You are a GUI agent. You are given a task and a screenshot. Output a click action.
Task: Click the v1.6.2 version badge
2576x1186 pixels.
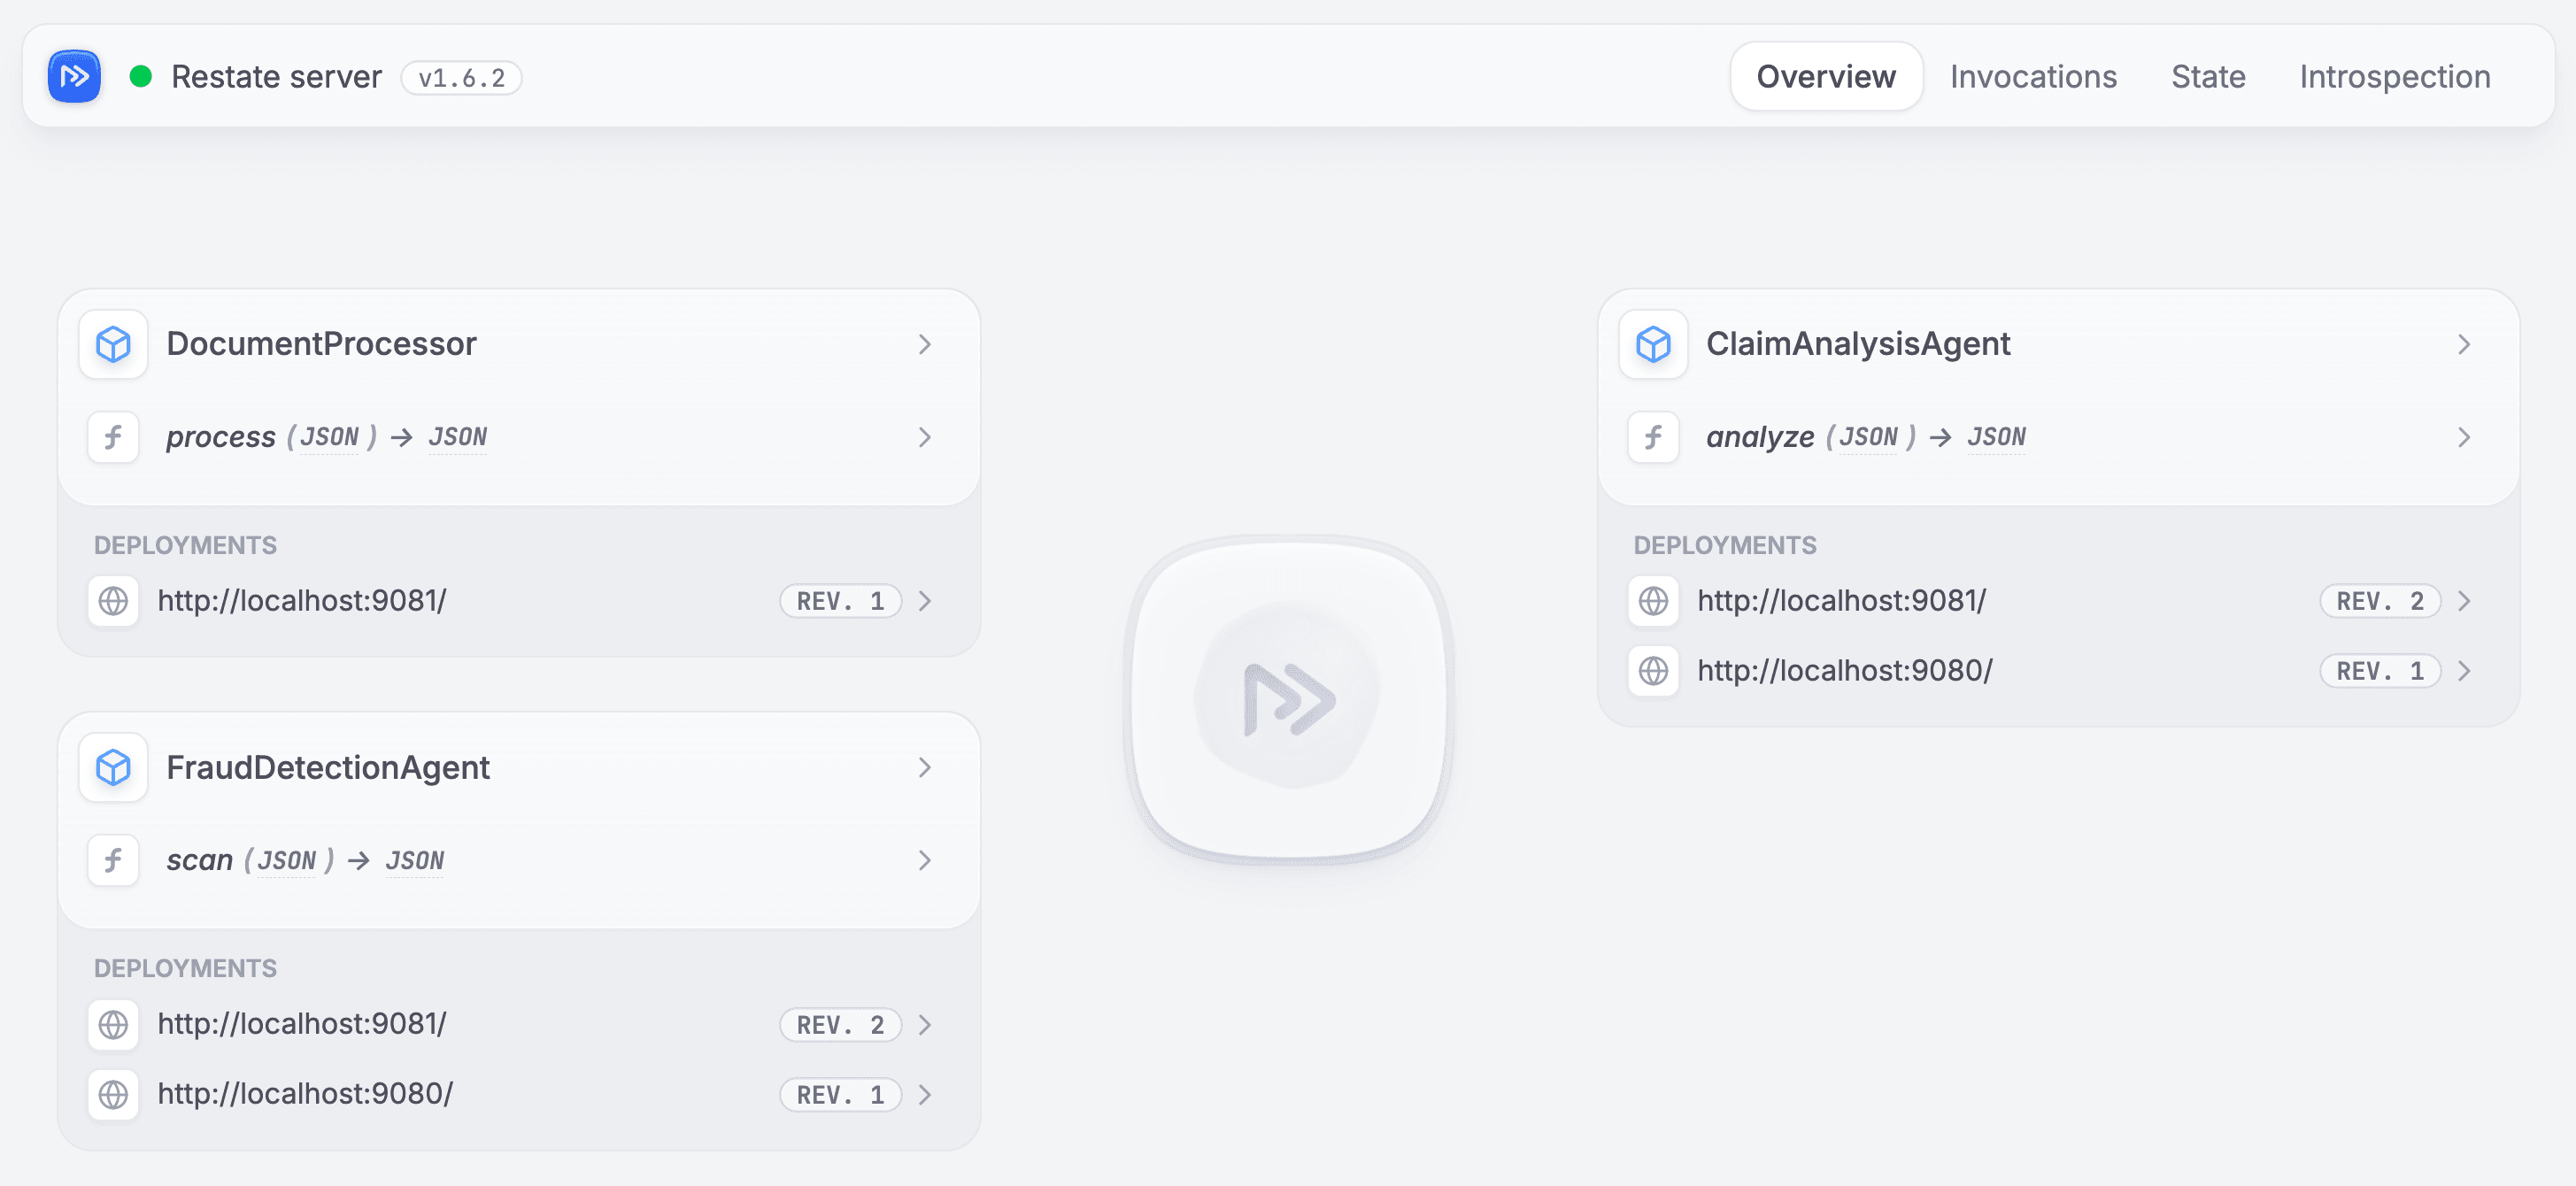(461, 77)
